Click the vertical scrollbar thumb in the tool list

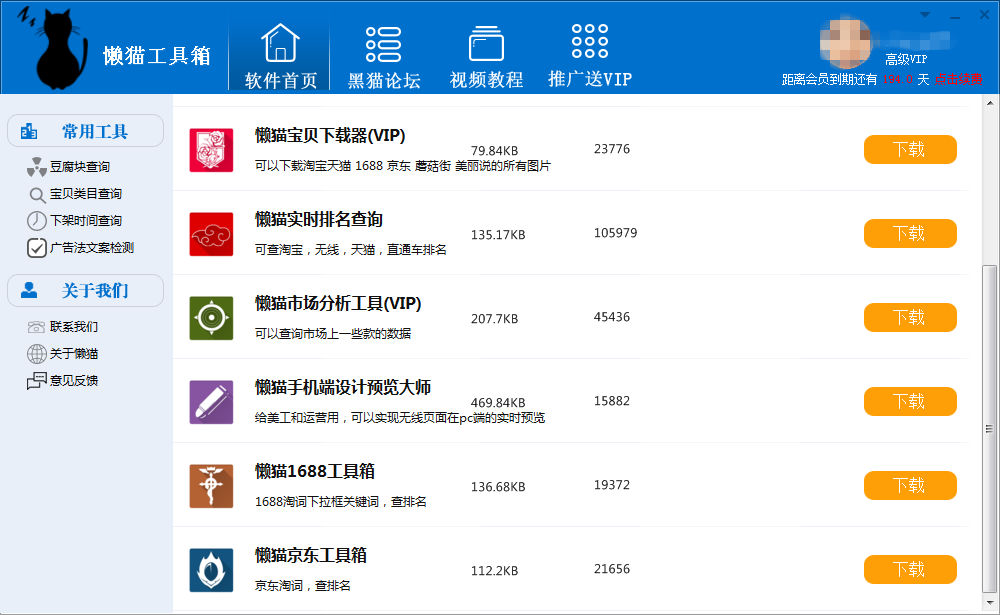(990, 430)
